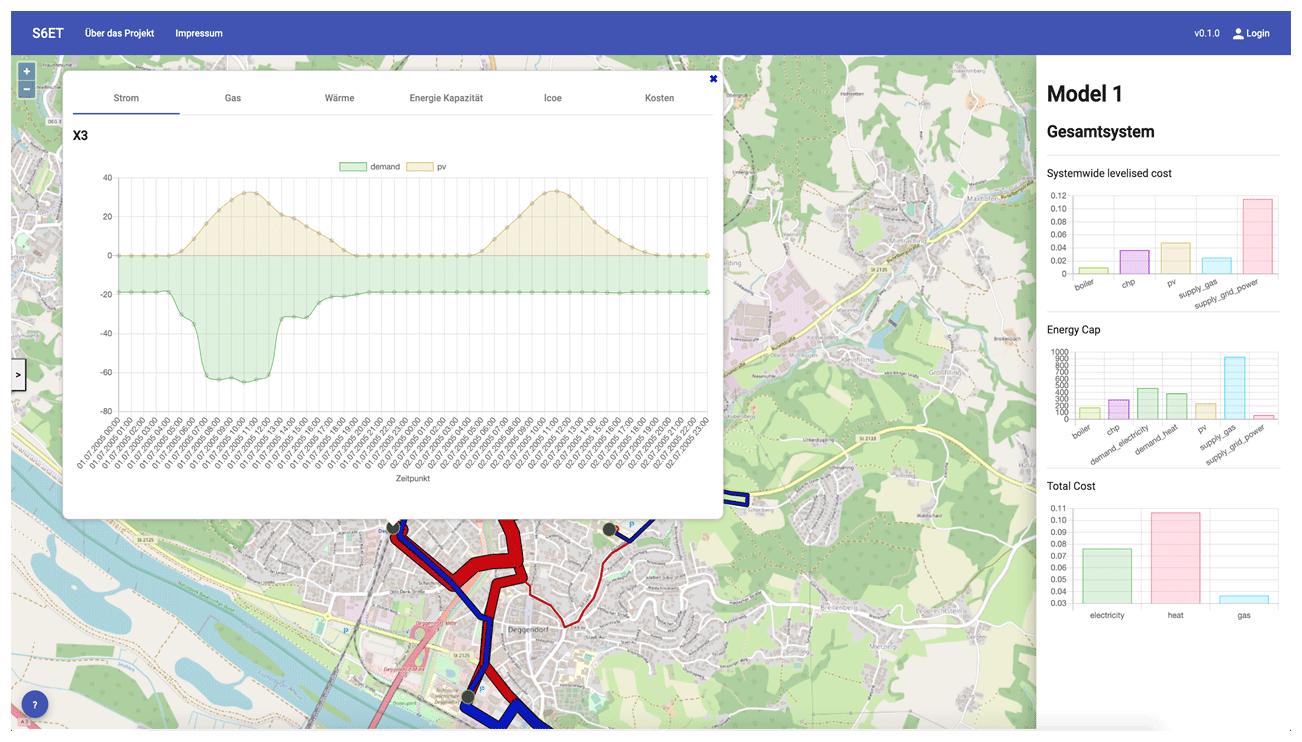1302x742 pixels.
Task: Click the user Login icon
Action: (x=1238, y=33)
